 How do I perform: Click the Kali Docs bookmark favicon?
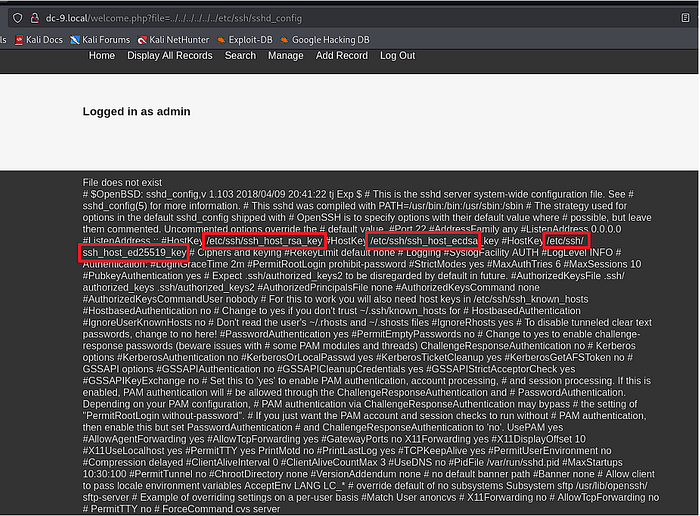coord(19,40)
